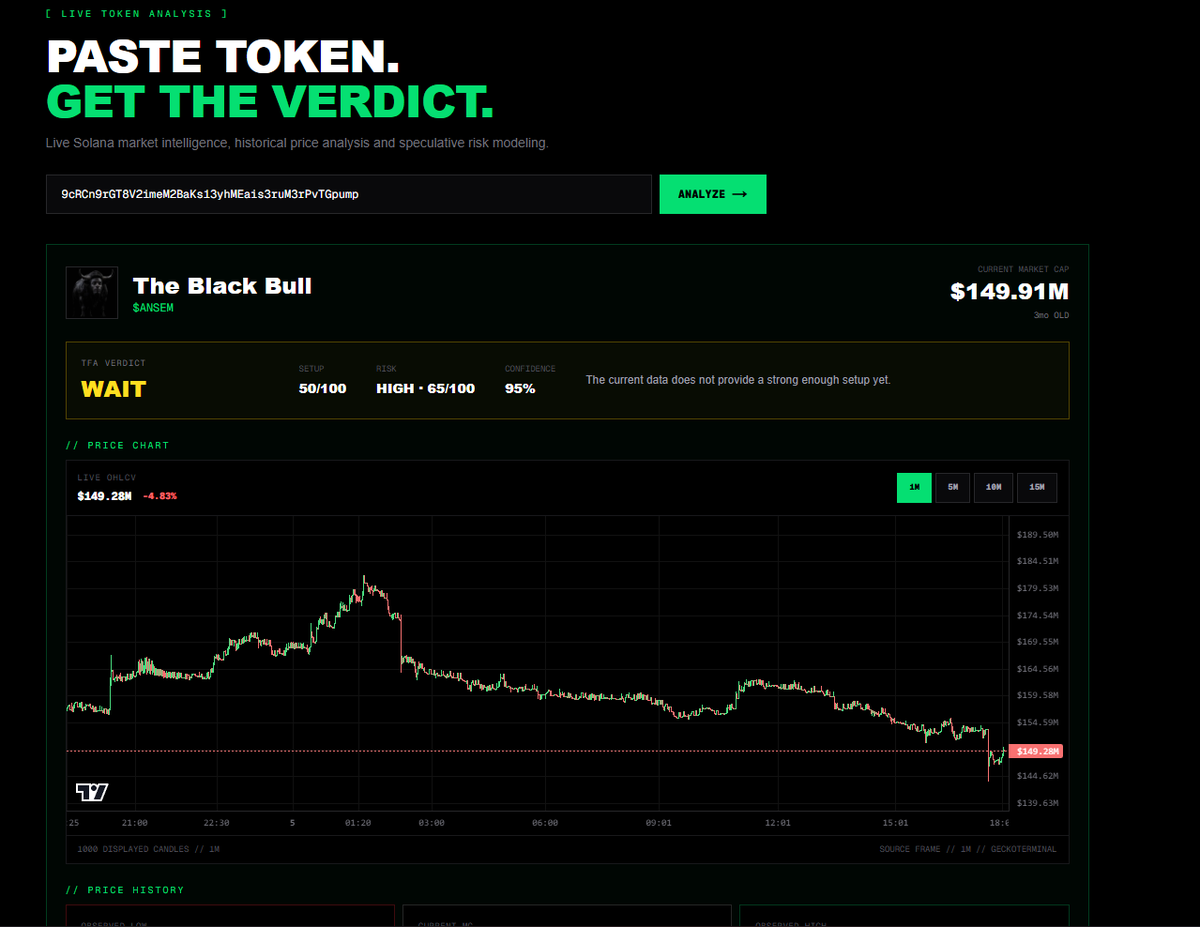Click the $149.28M live OHLCV price

click(104, 496)
